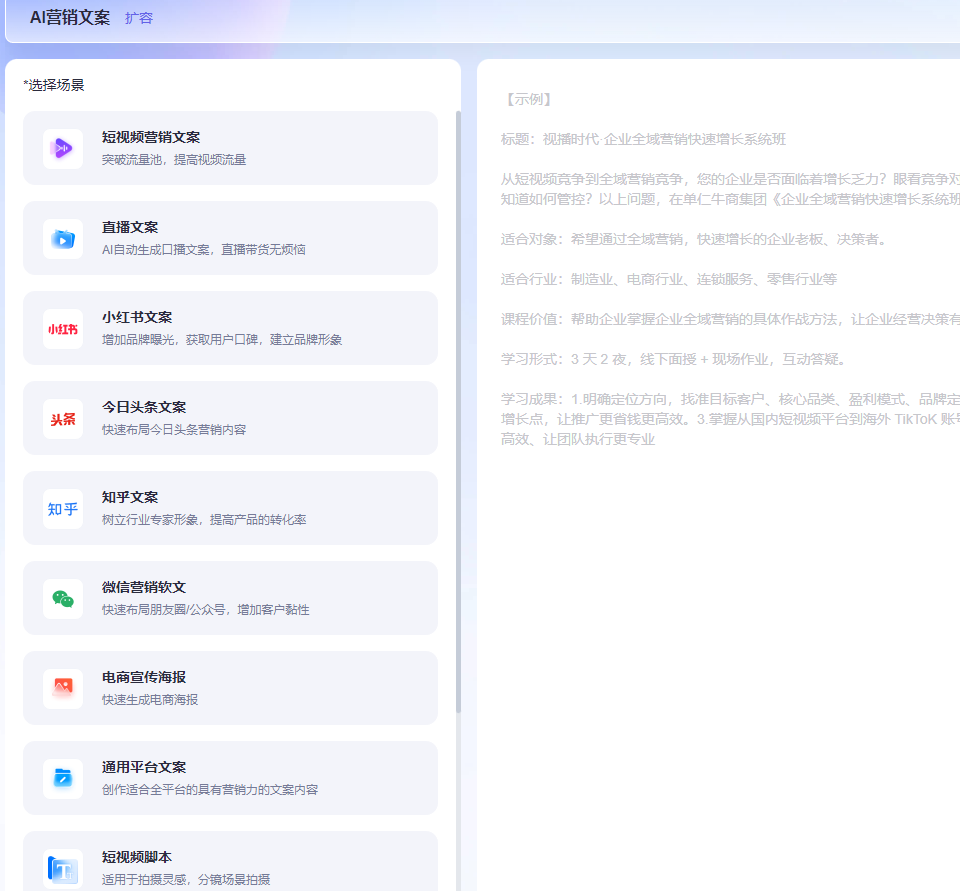Screen dimensions: 960x891
Task: Open the 今日头条文案 scenario
Action: pyautogui.click(x=230, y=417)
